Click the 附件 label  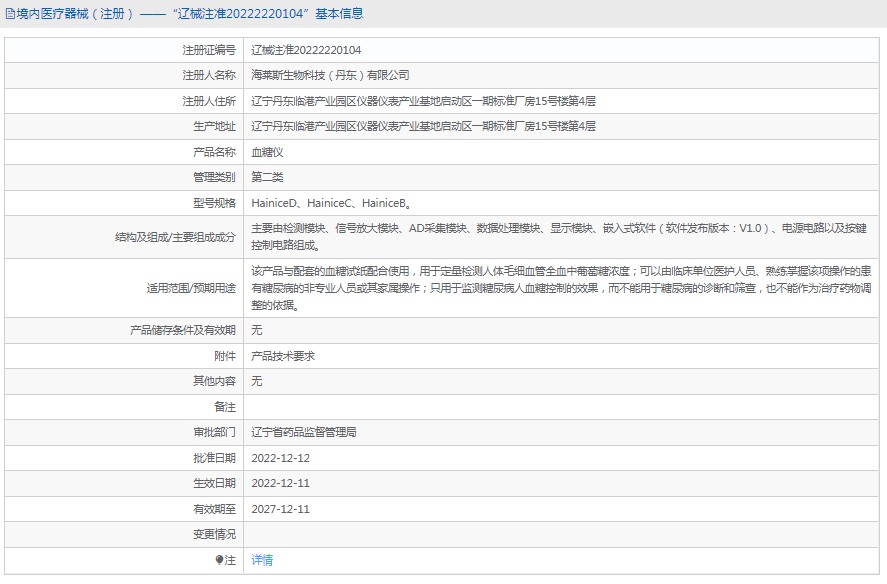click(x=225, y=356)
